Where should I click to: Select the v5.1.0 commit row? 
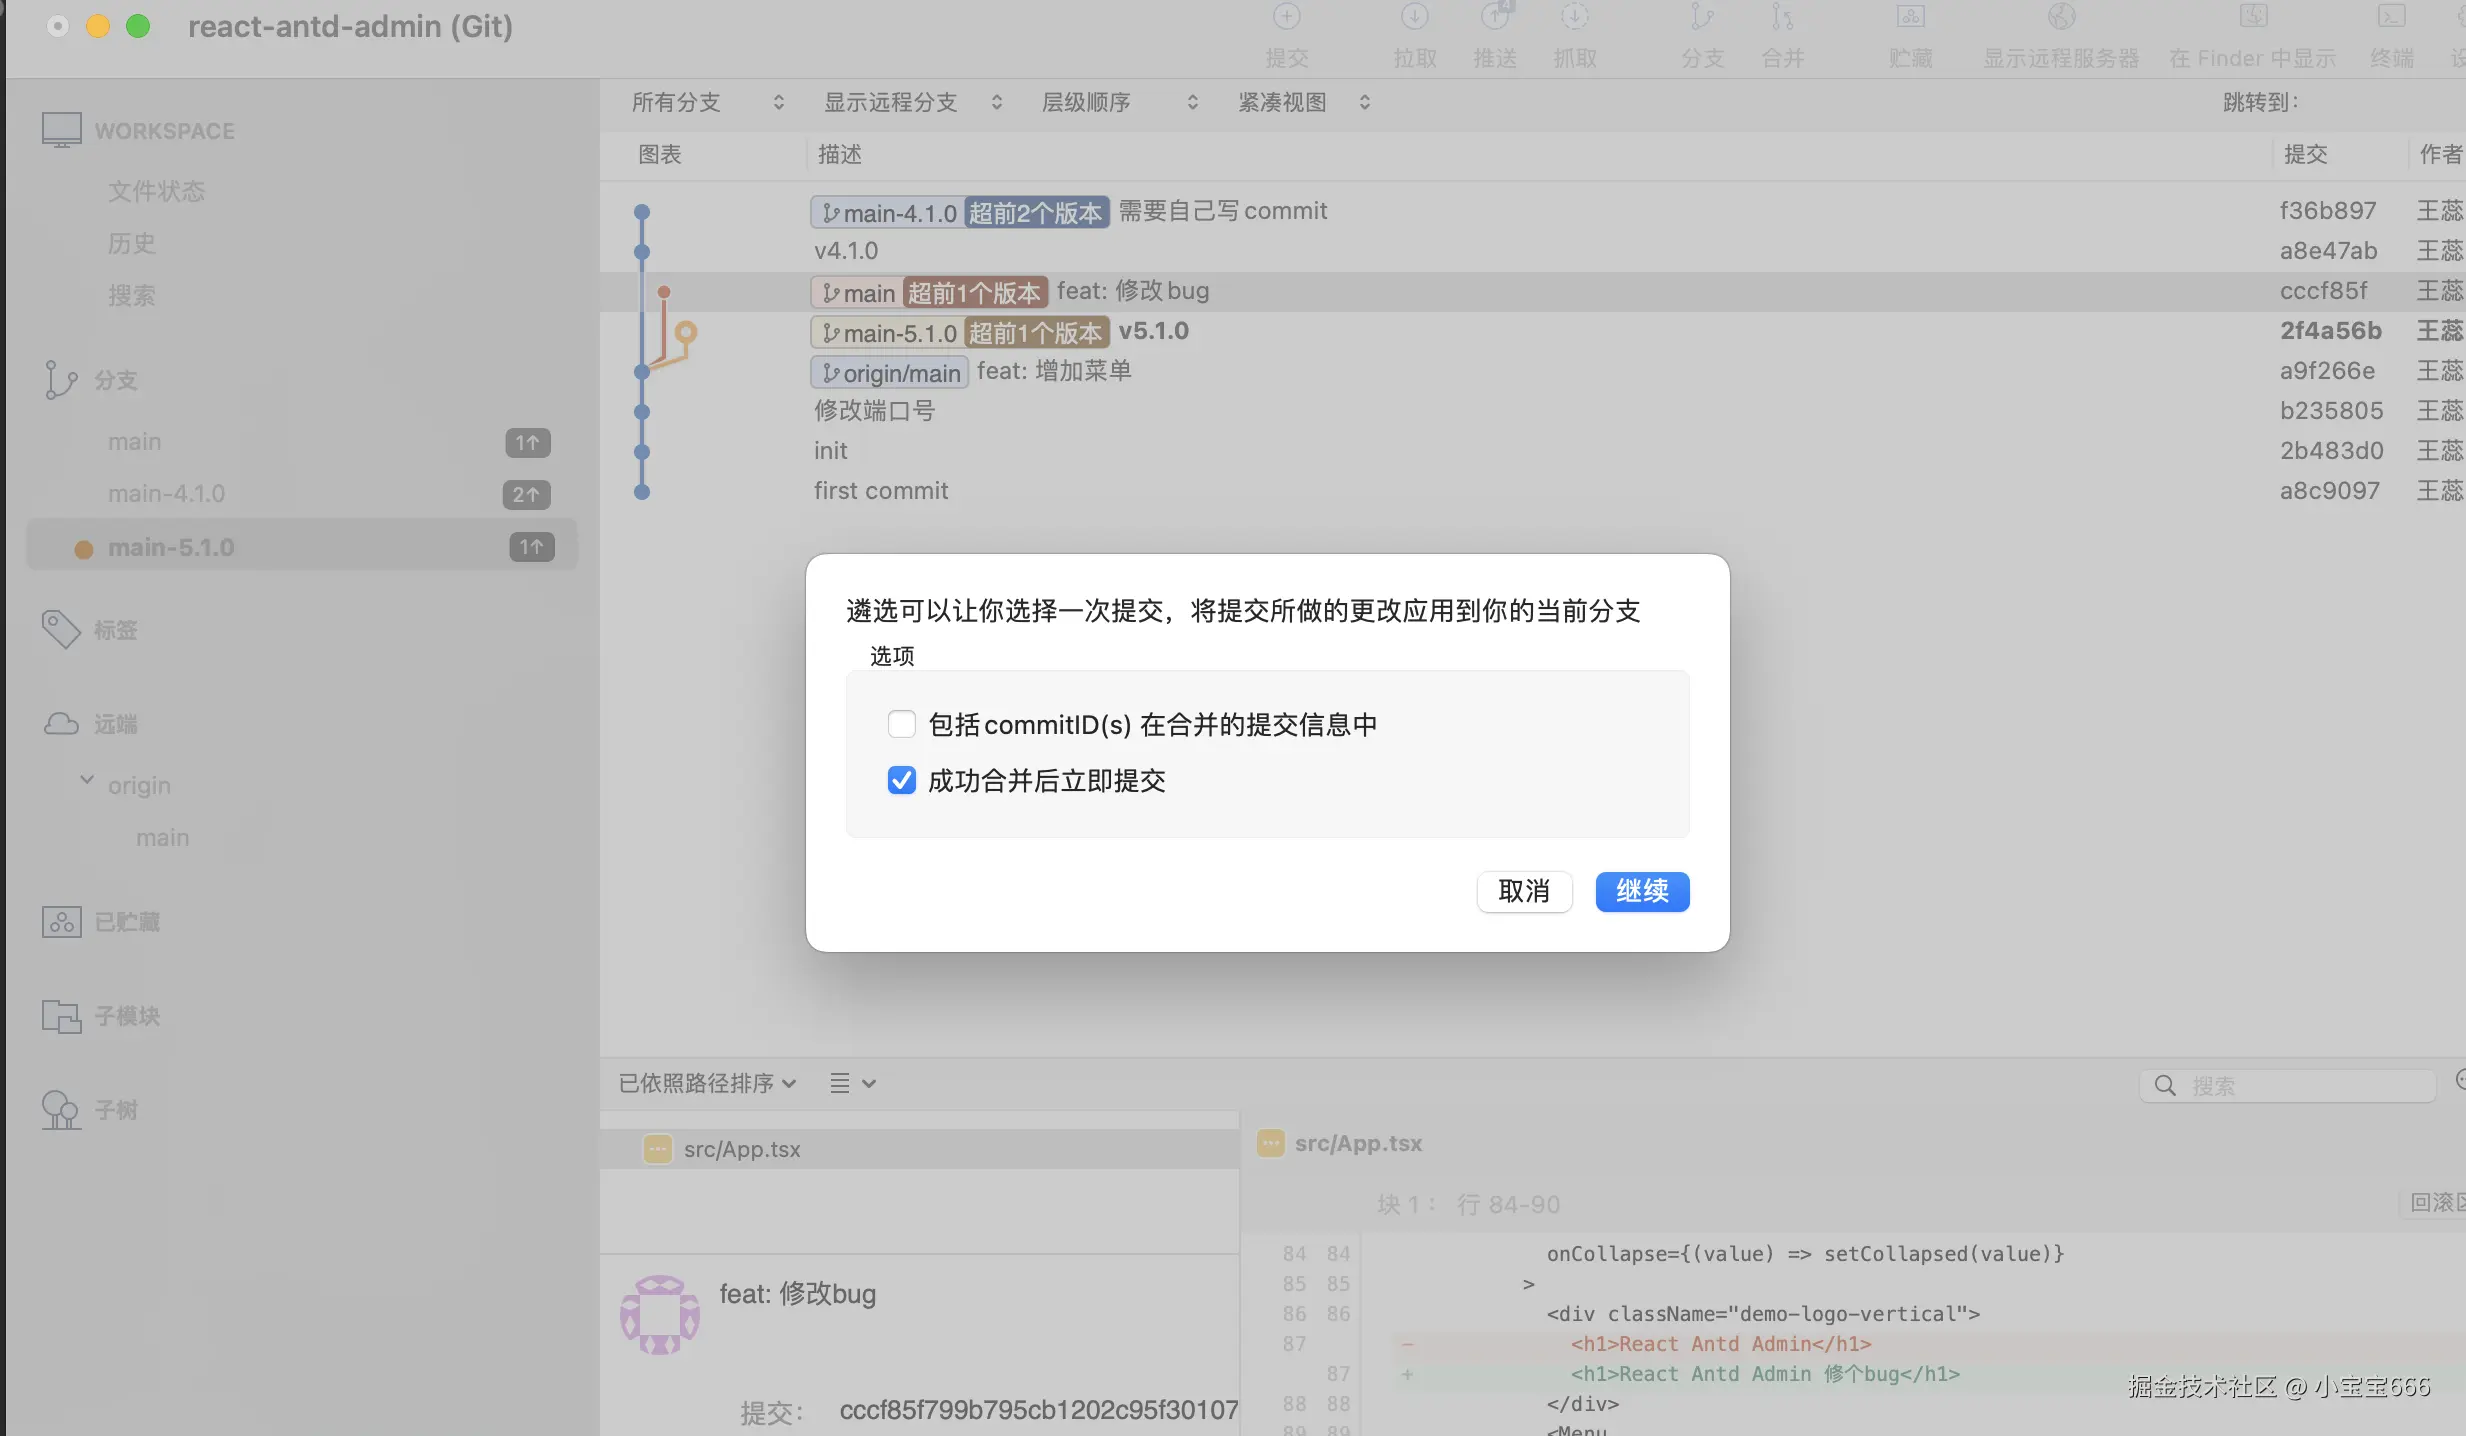click(1532, 331)
